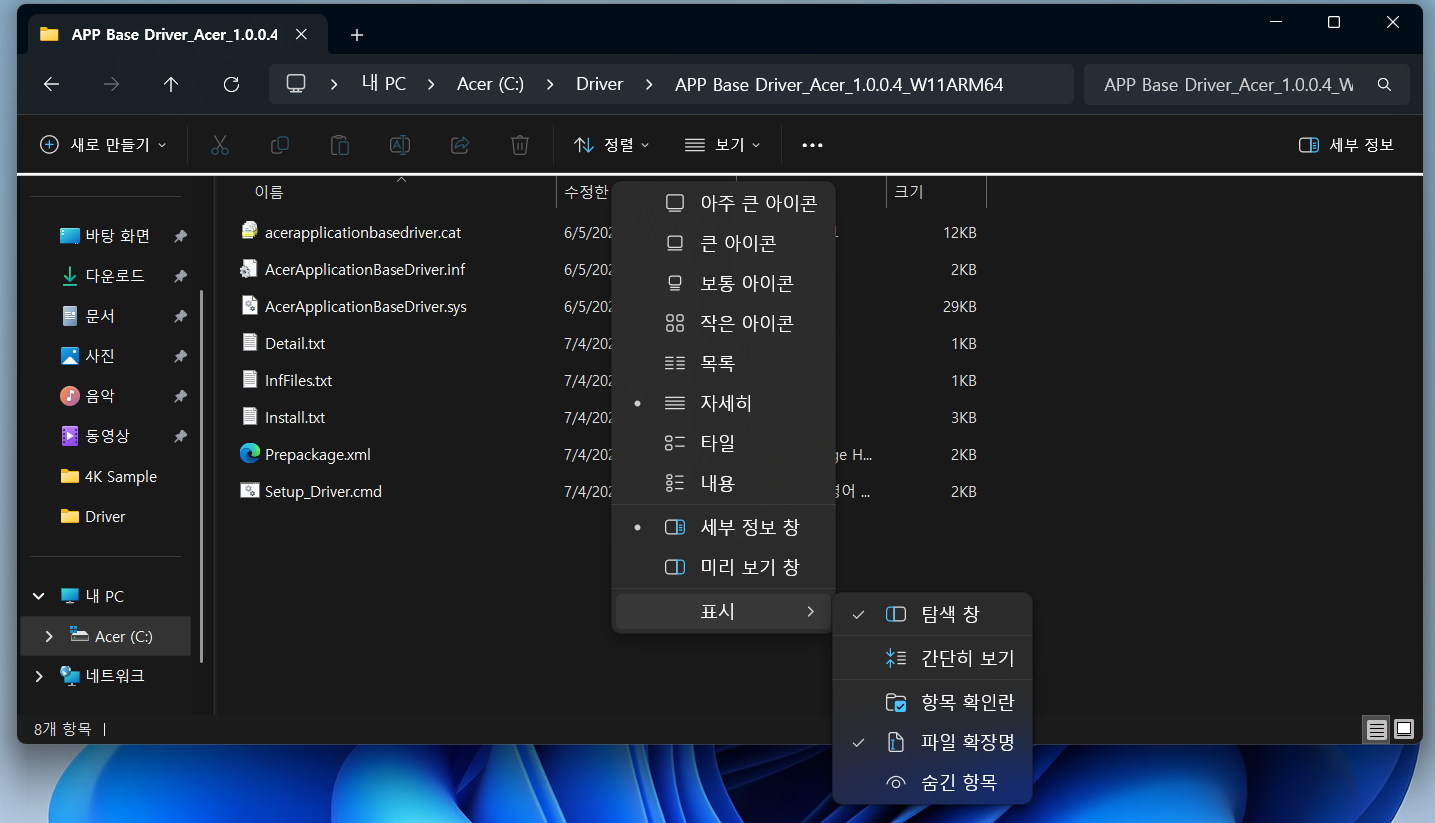Open 동영상 in the sidebar

click(107, 436)
